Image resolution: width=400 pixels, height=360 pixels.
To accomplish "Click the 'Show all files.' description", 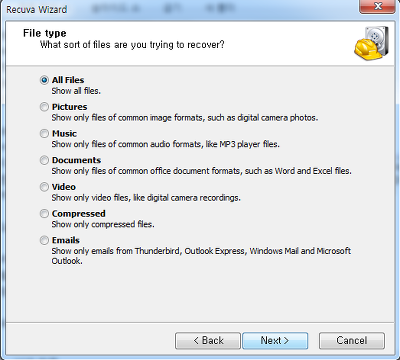I will tap(76, 91).
